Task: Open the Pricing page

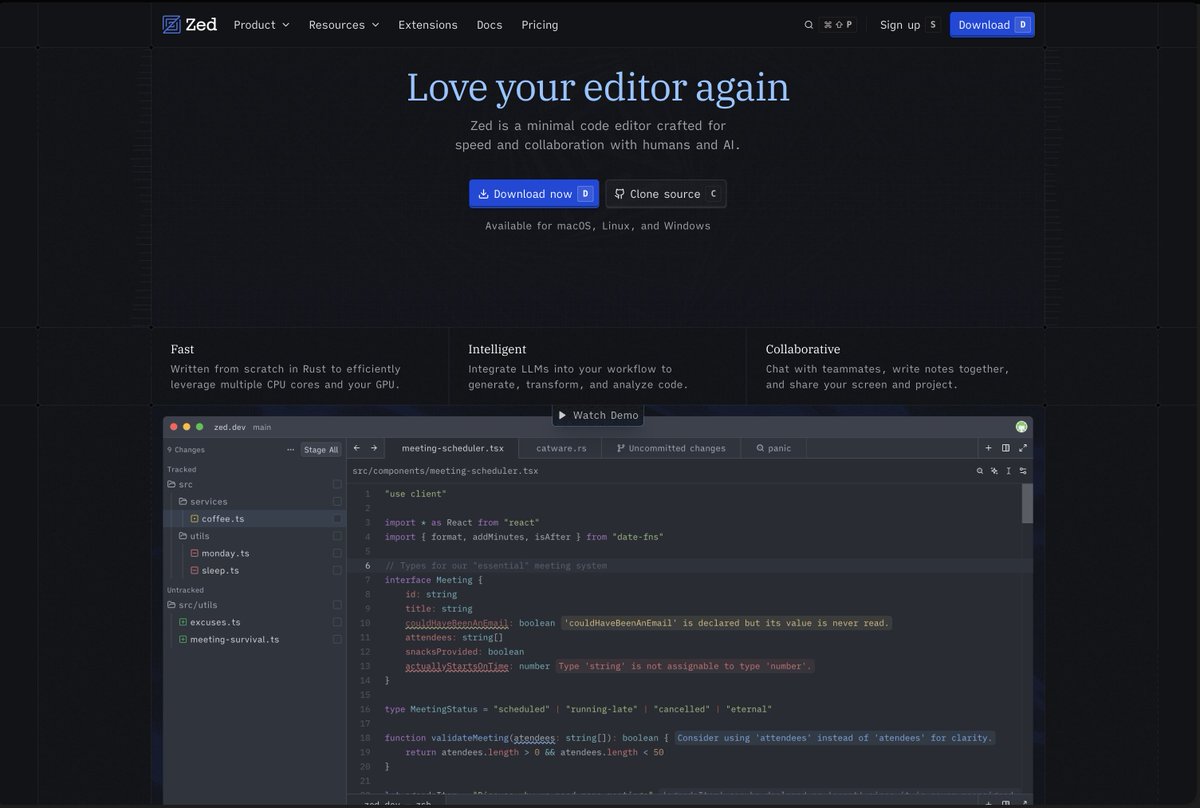Action: pyautogui.click(x=540, y=25)
